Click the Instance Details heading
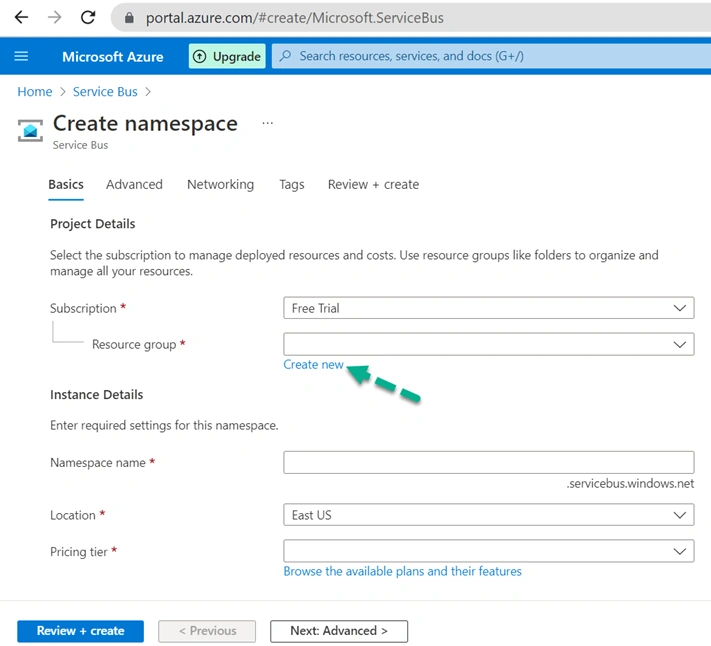711x646 pixels. click(97, 395)
